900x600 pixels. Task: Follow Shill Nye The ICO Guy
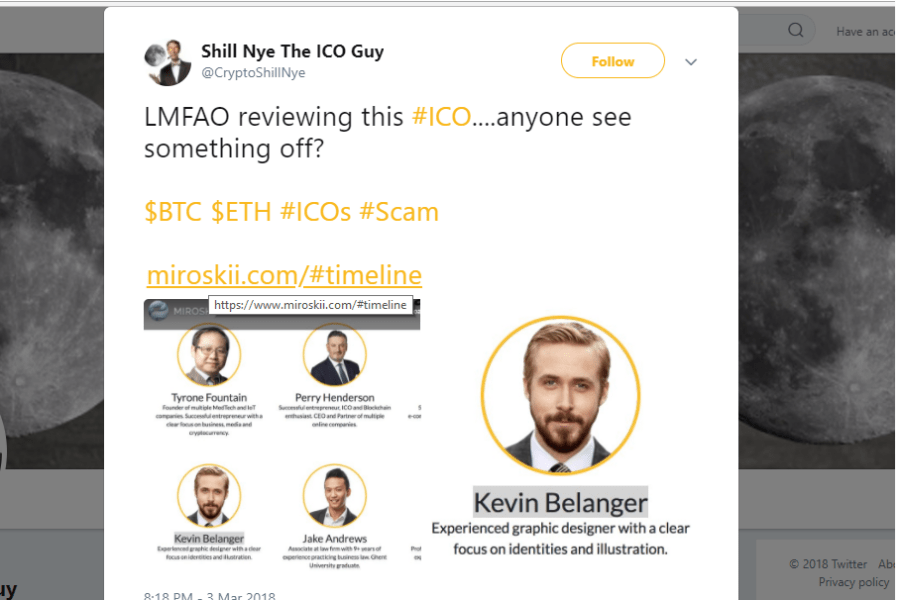612,61
